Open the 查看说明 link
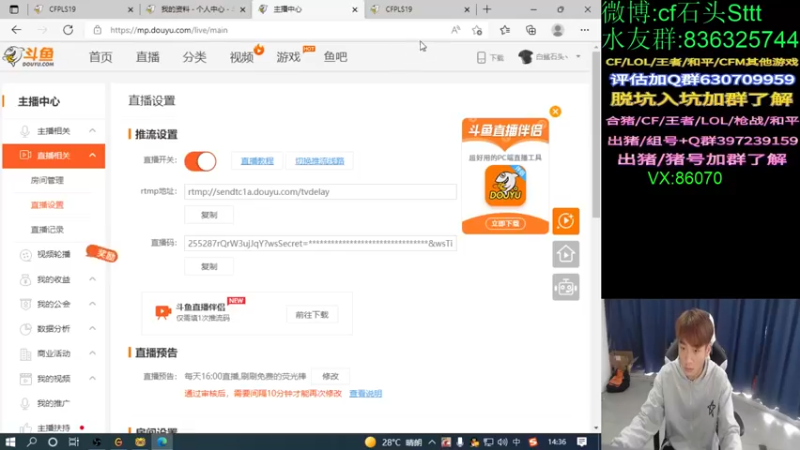This screenshot has width=800, height=450. (365, 393)
